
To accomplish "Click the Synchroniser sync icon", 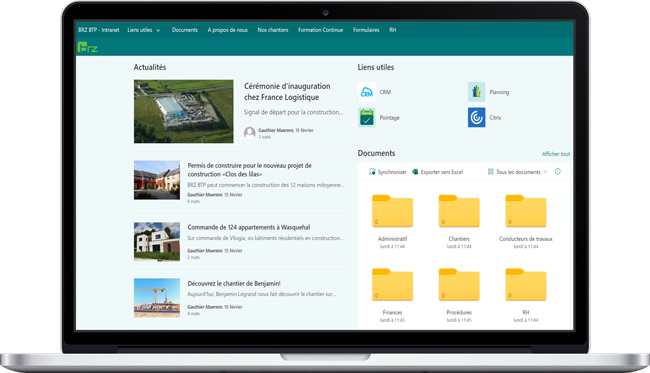I will click(372, 172).
